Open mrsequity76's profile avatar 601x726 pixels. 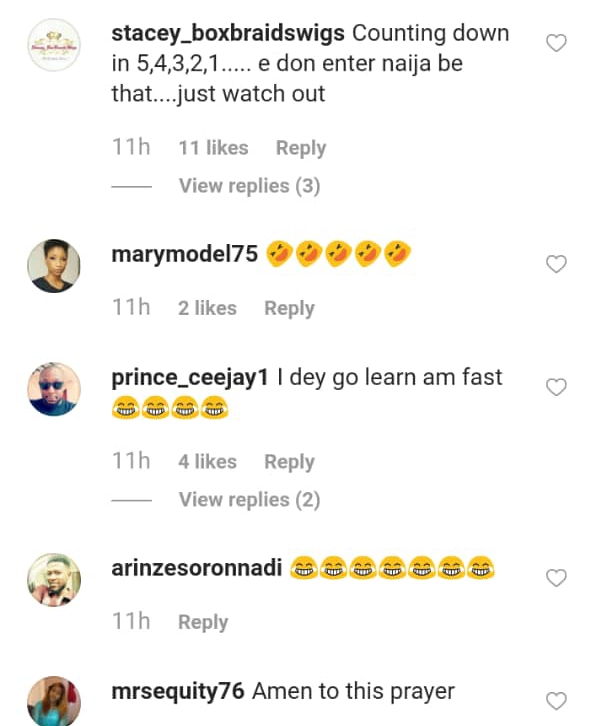54,701
